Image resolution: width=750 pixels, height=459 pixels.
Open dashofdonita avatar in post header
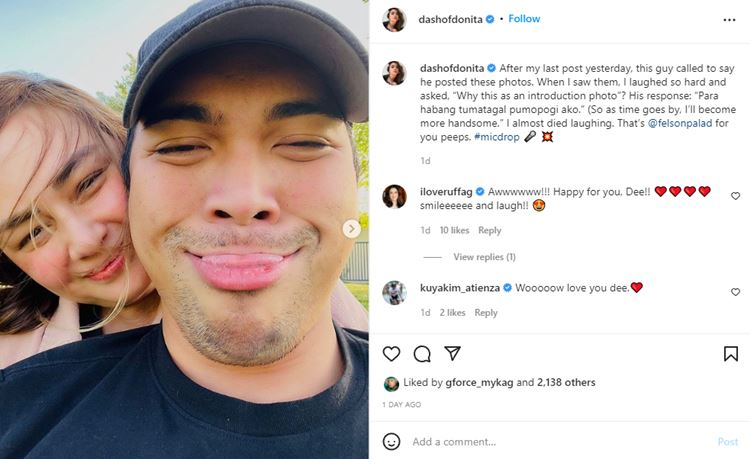pyautogui.click(x=394, y=19)
